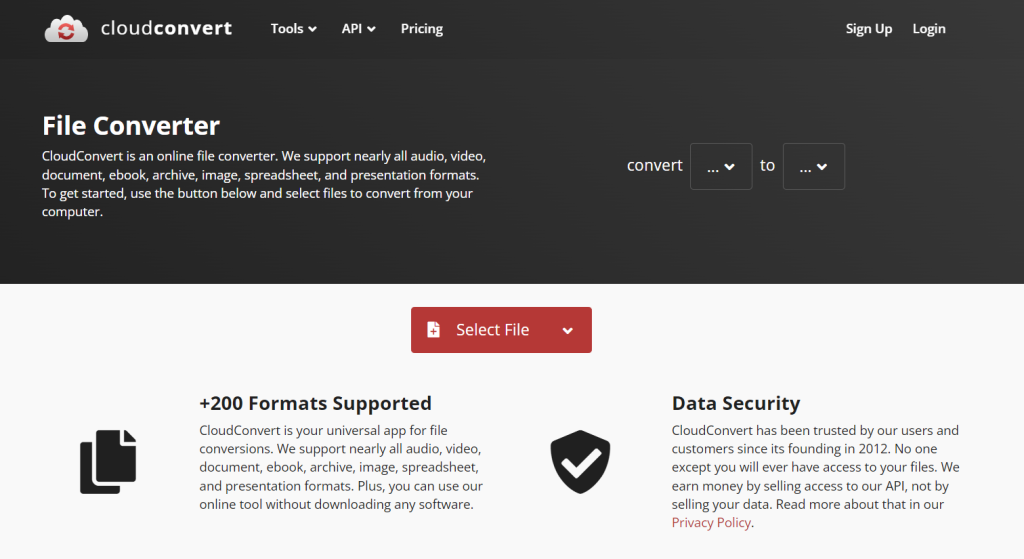Click Login in the header
Viewport: 1024px width, 559px height.
[x=928, y=29]
